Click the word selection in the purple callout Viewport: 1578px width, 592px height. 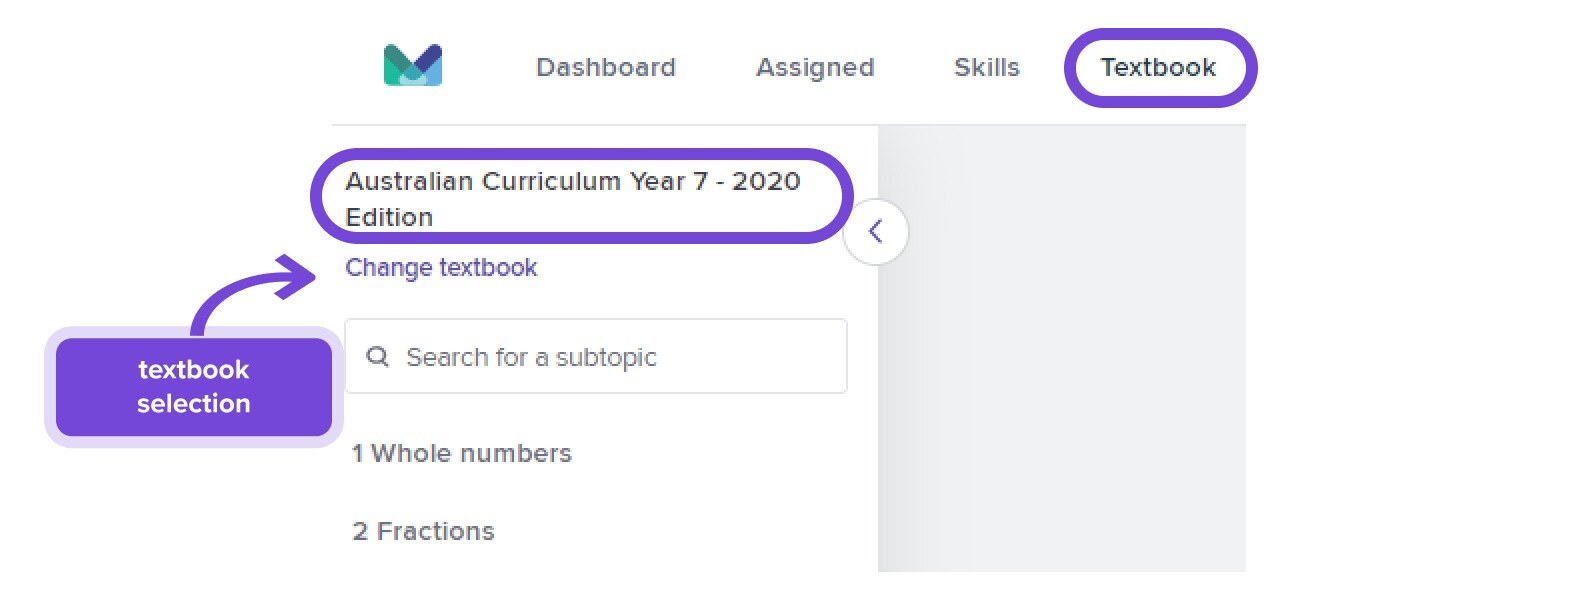194,404
